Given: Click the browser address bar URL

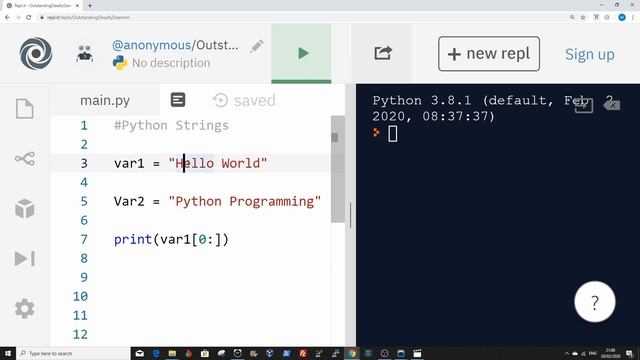Looking at the screenshot, I should (x=88, y=18).
